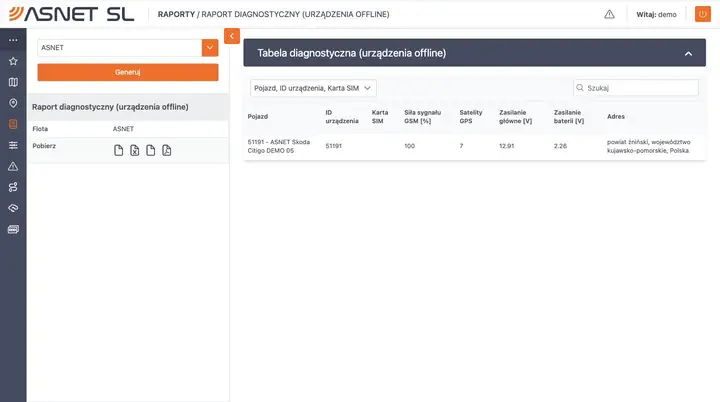Download via plain file icon left of Excel
Viewport: 720px width, 402px height.
click(118, 150)
